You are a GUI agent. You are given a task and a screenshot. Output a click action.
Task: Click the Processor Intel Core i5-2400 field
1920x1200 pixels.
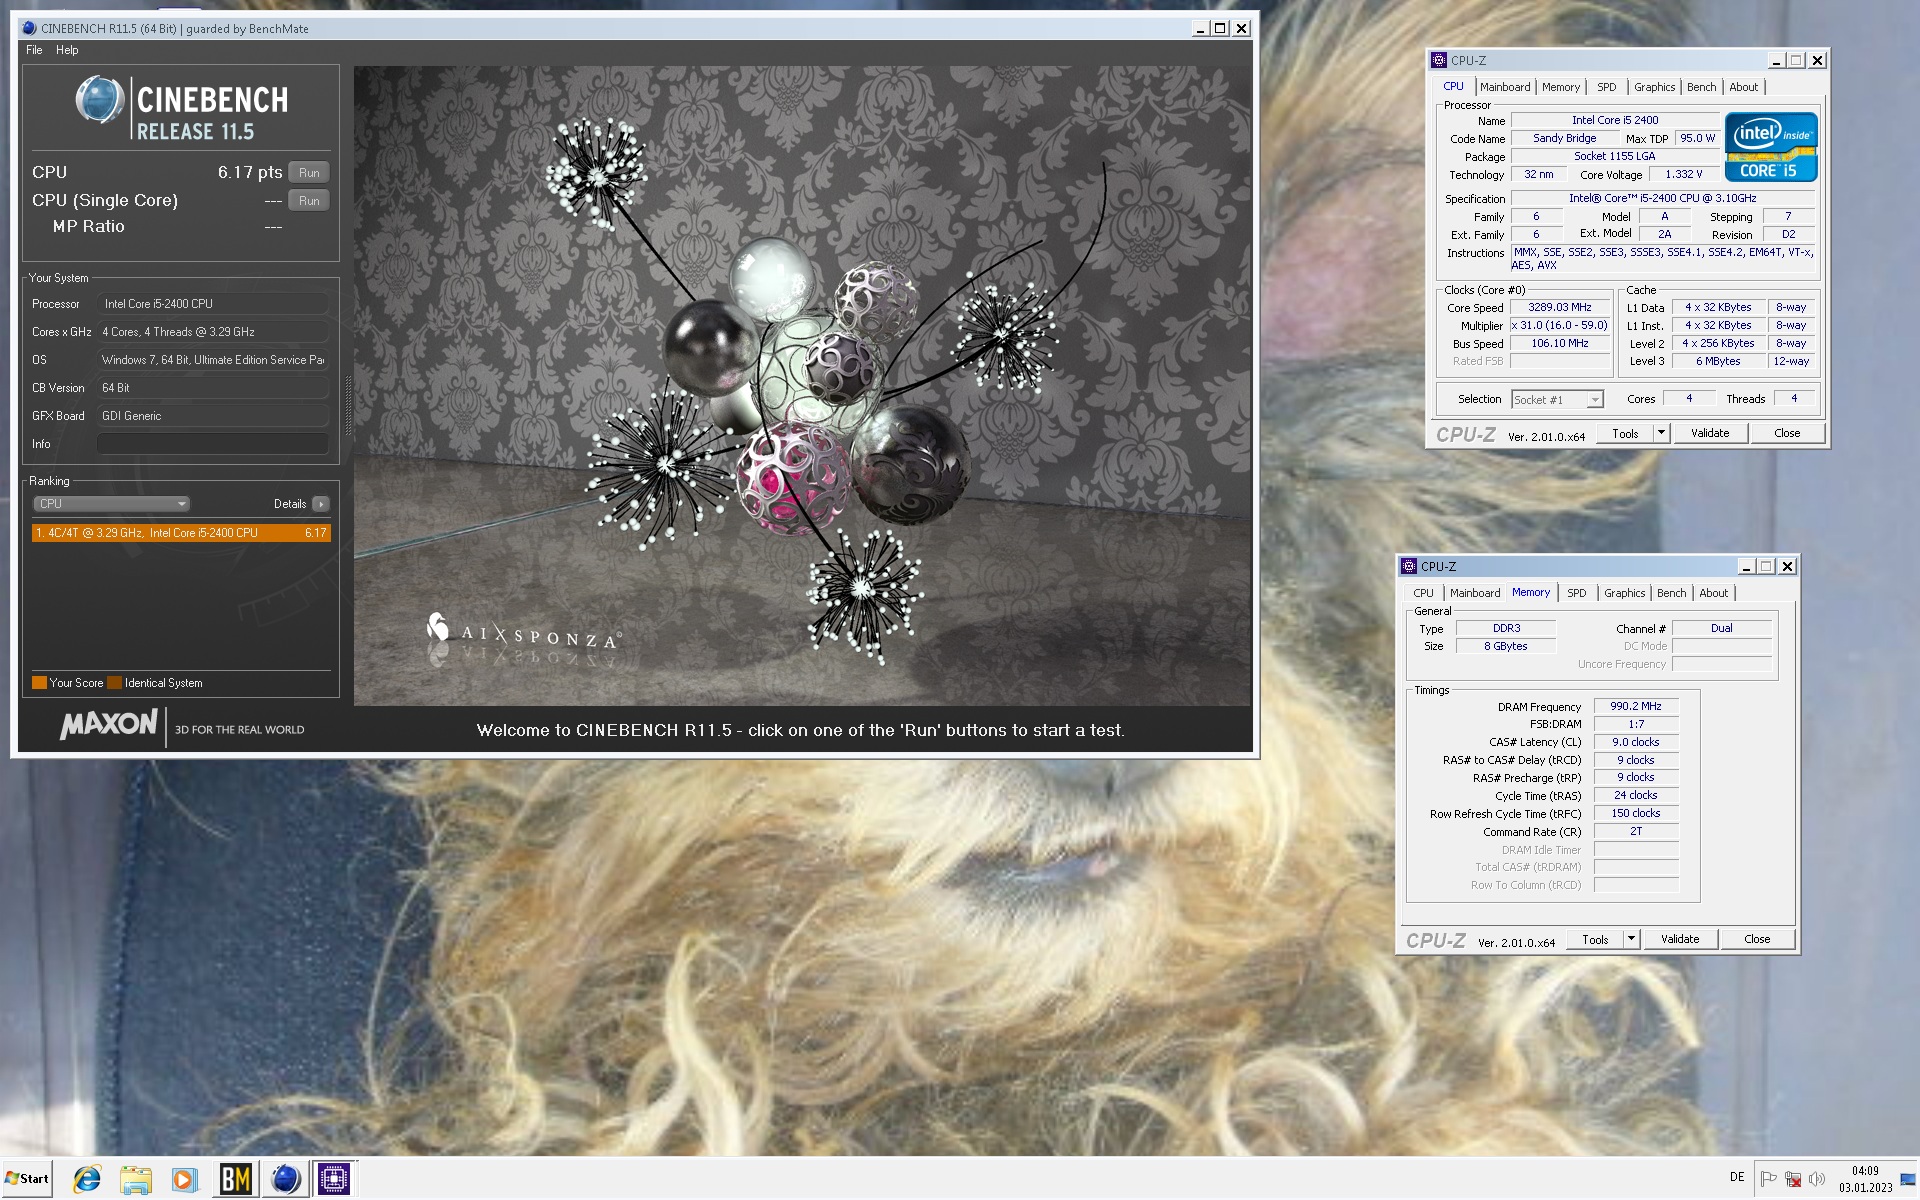213,304
